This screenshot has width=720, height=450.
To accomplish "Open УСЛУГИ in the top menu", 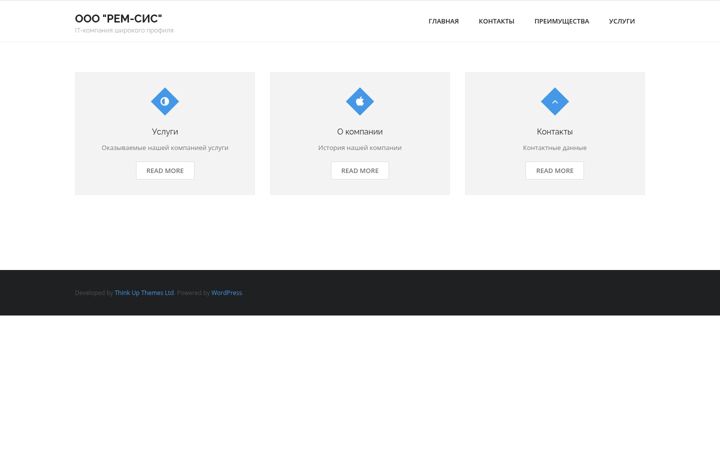I will 622,21.
